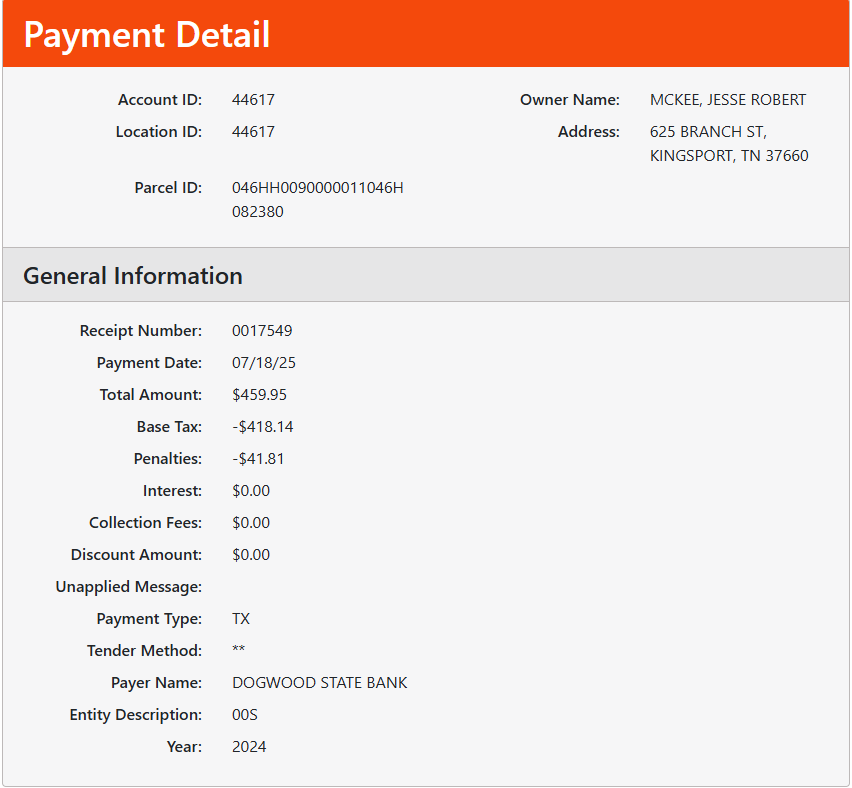
Task: Select the Parcel ID number text
Action: point(317,188)
